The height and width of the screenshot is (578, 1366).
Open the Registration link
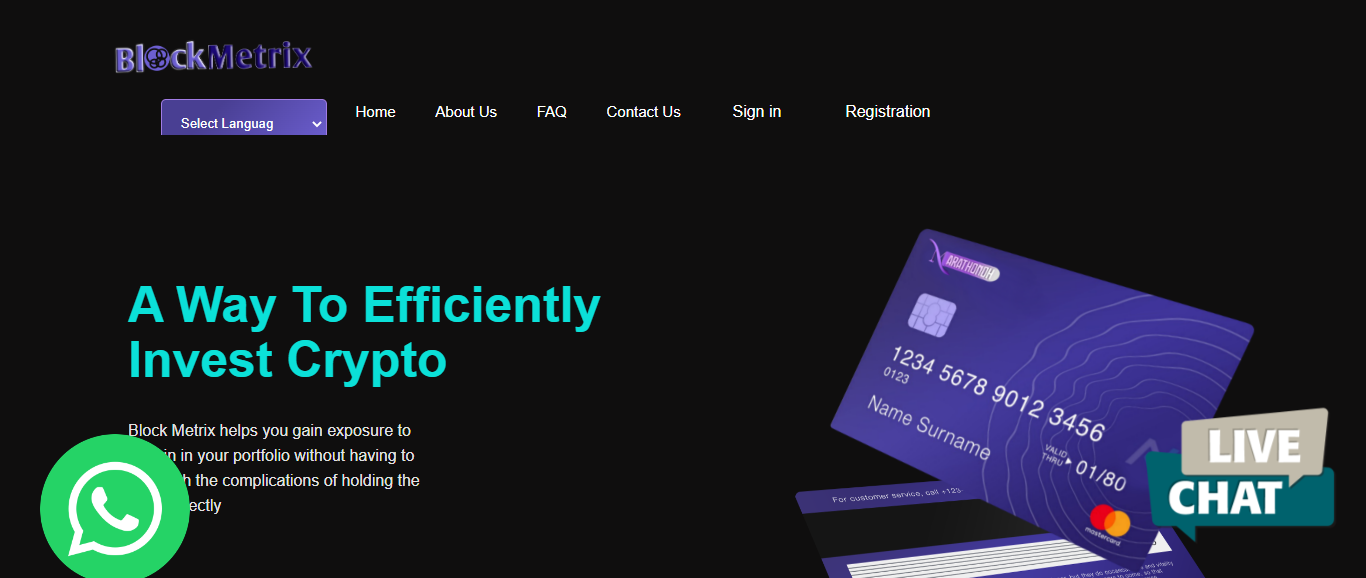coord(888,112)
